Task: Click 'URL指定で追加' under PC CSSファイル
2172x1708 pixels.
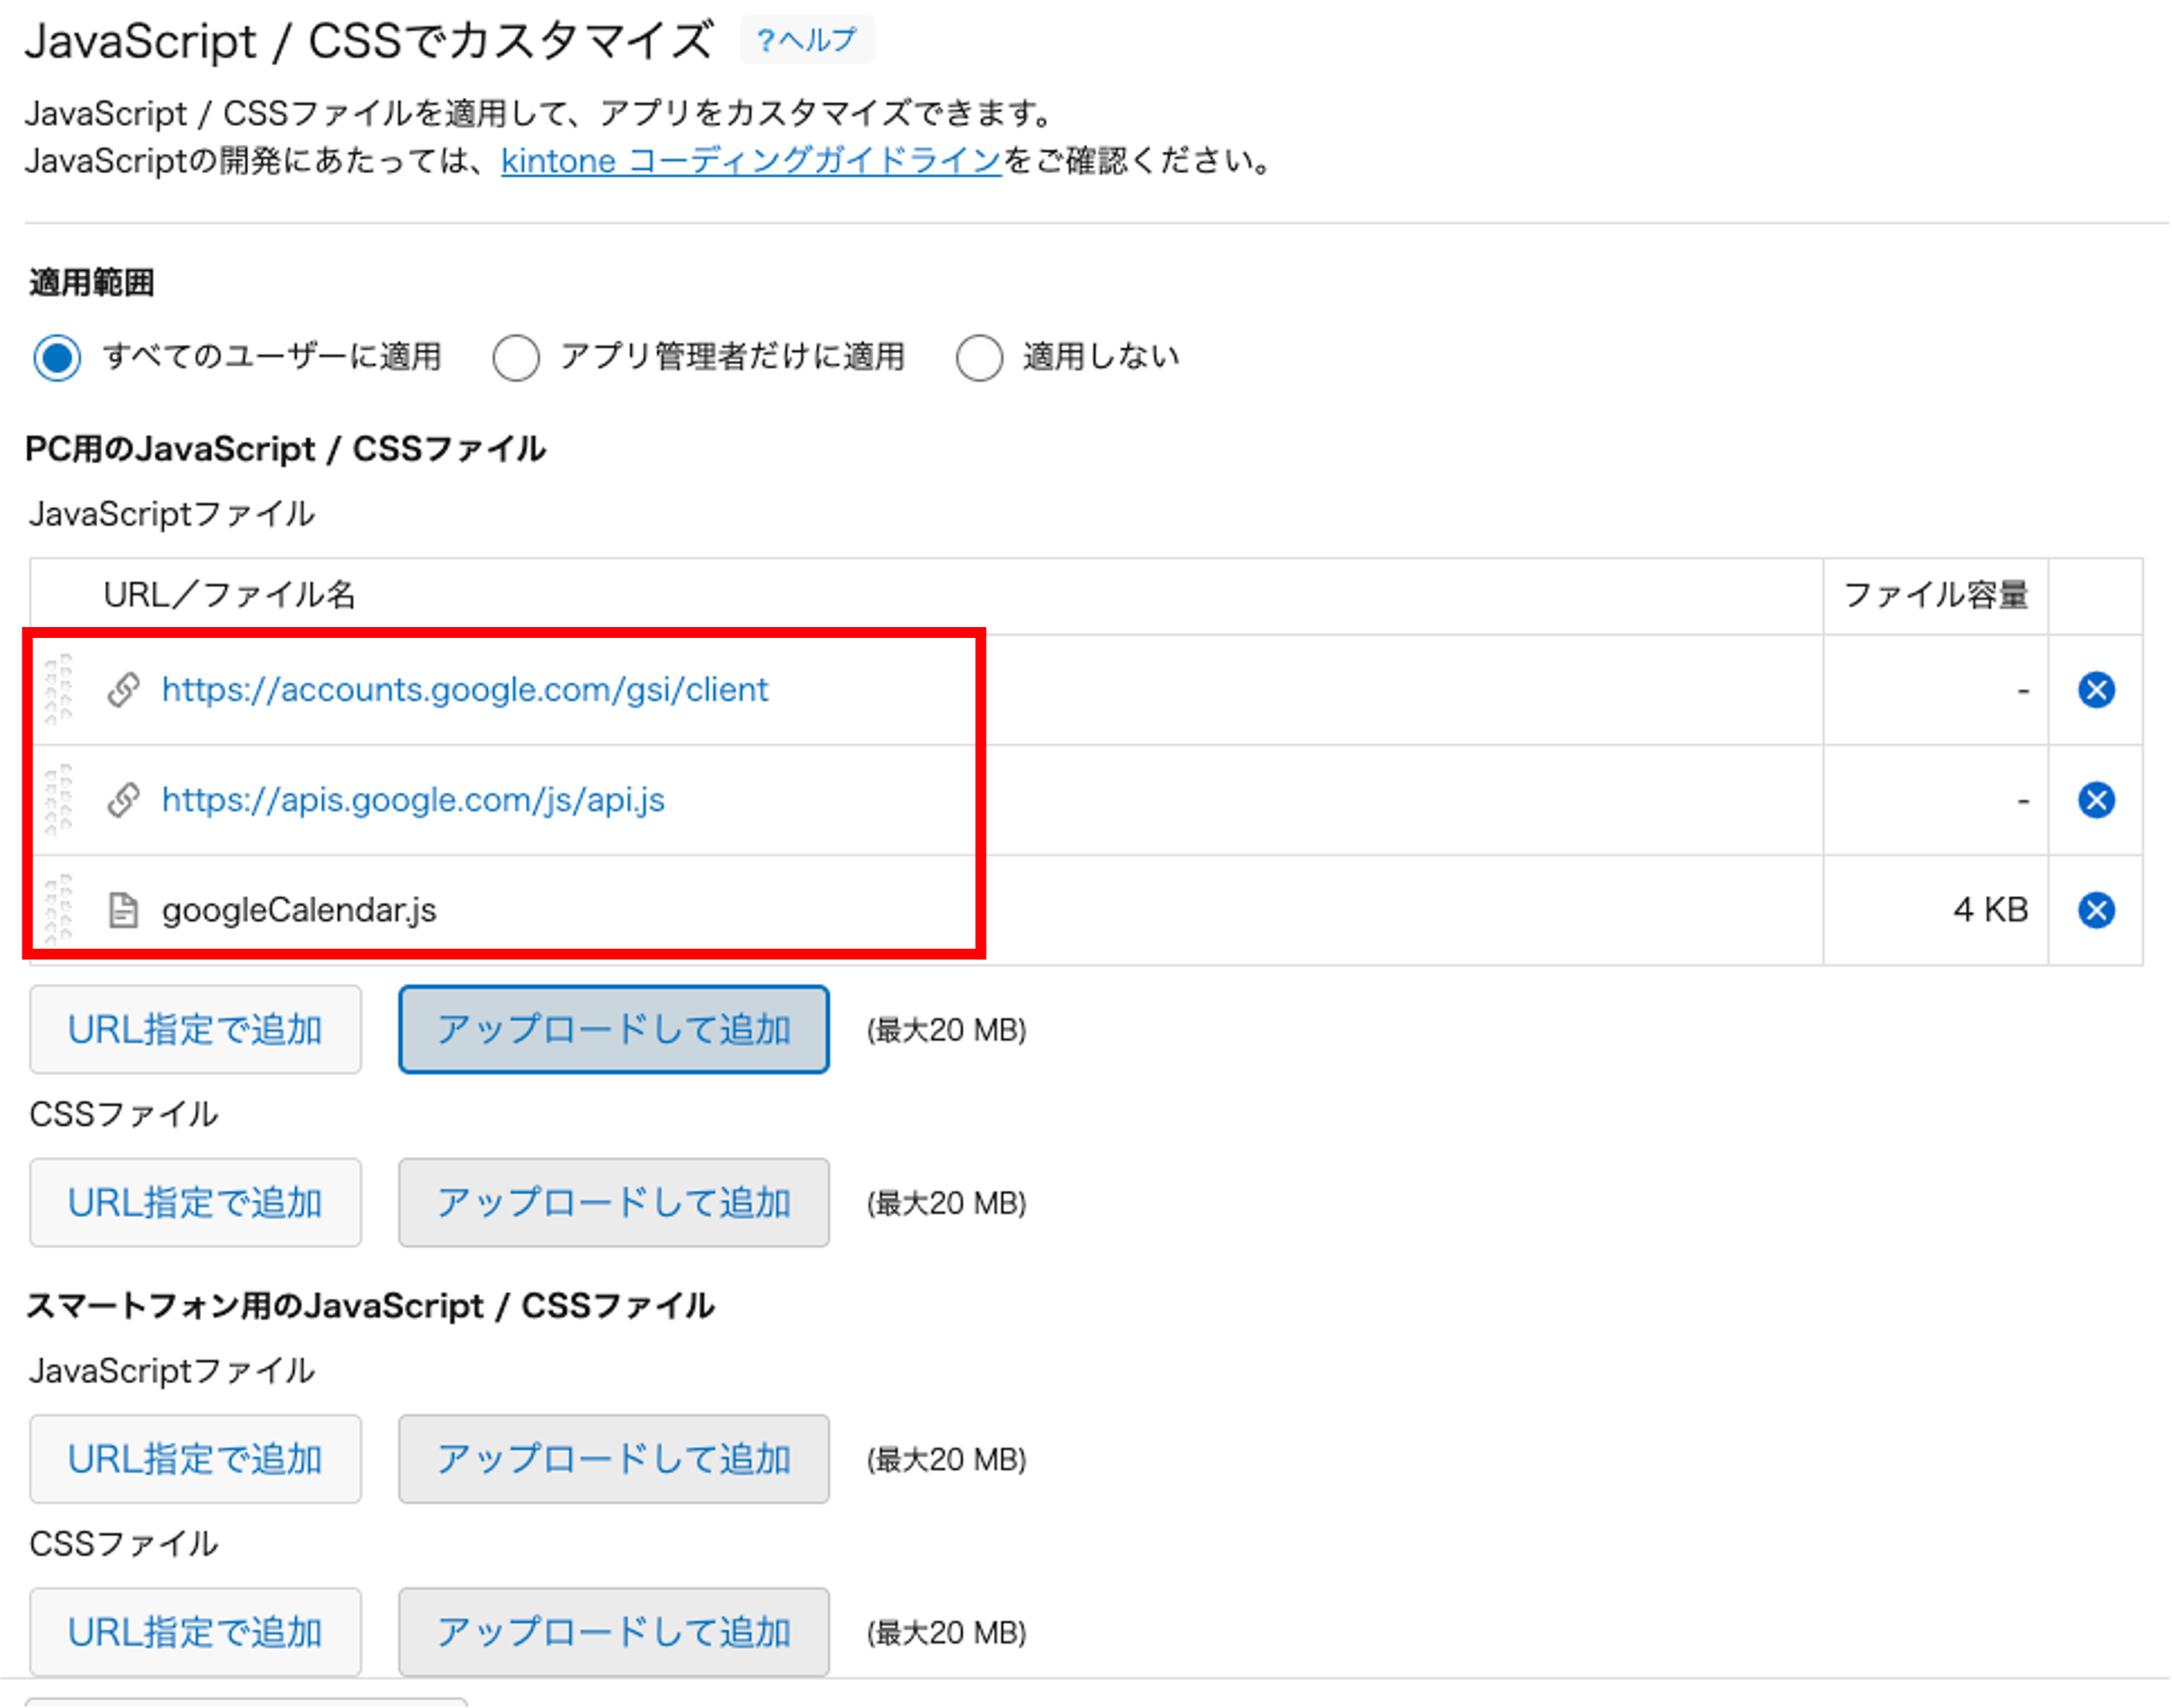Action: point(195,1202)
